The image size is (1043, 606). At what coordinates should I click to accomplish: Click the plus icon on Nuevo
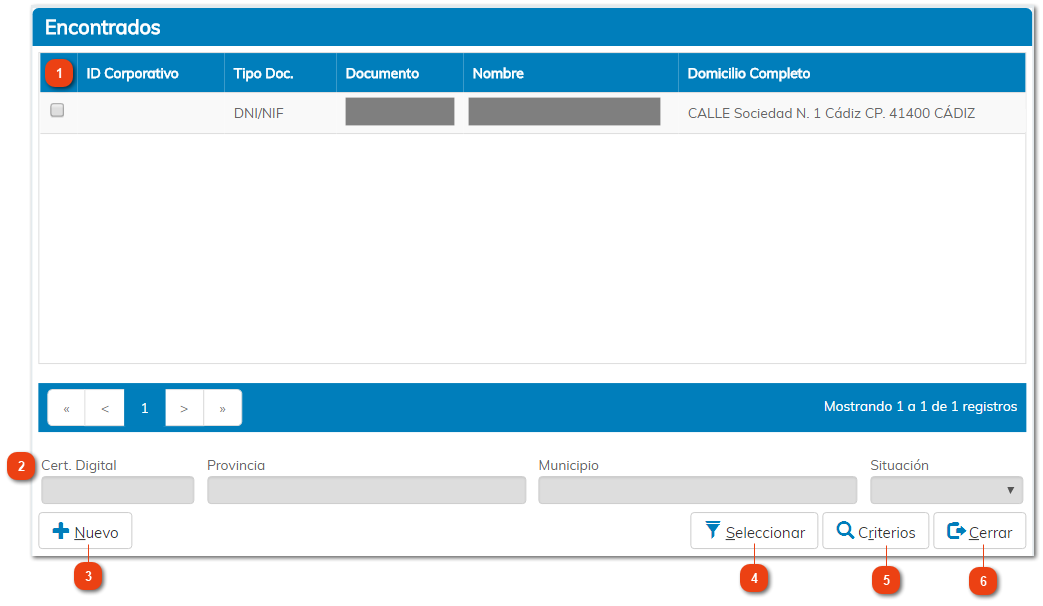point(61,531)
